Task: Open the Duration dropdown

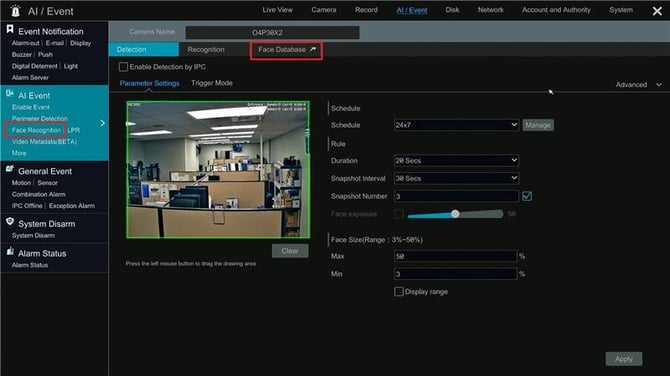Action: pyautogui.click(x=456, y=160)
